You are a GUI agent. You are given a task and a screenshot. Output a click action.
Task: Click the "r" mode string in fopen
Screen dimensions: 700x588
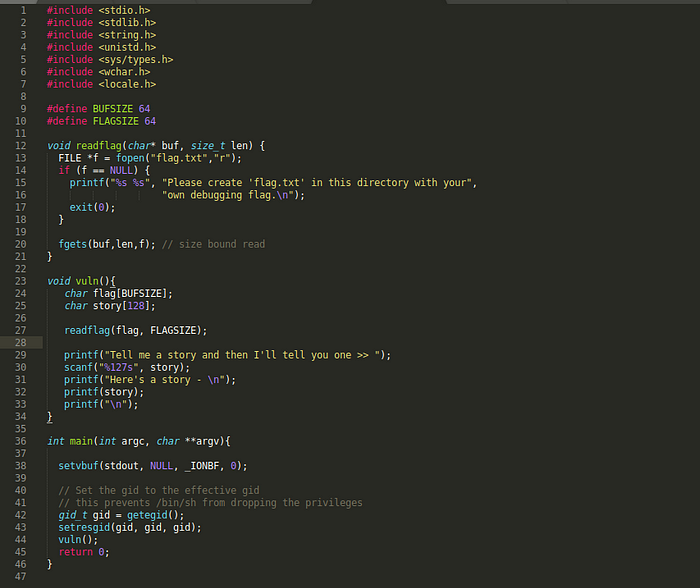[222, 158]
